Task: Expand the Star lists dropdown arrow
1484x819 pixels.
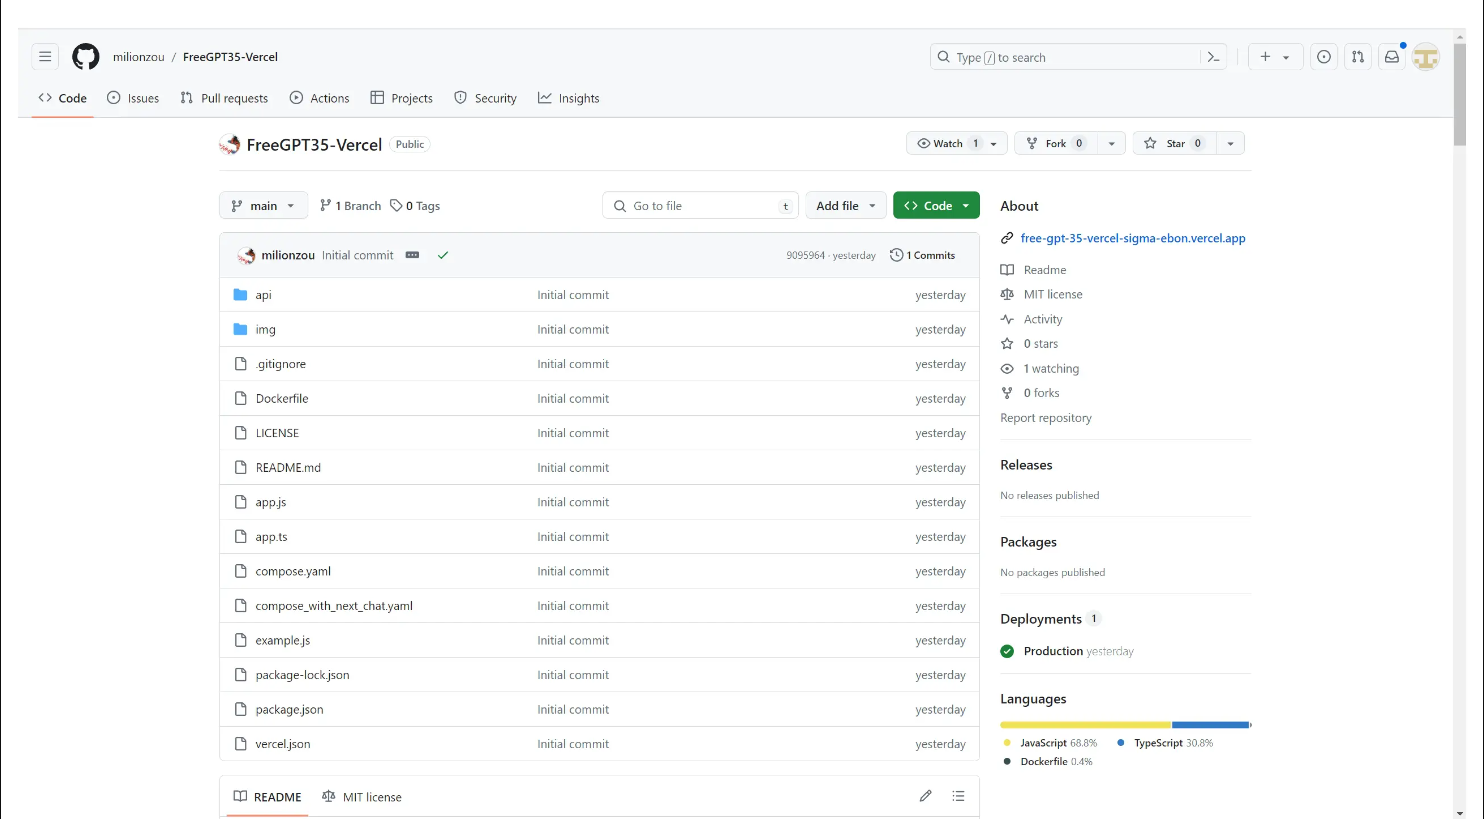Action: click(x=1230, y=143)
